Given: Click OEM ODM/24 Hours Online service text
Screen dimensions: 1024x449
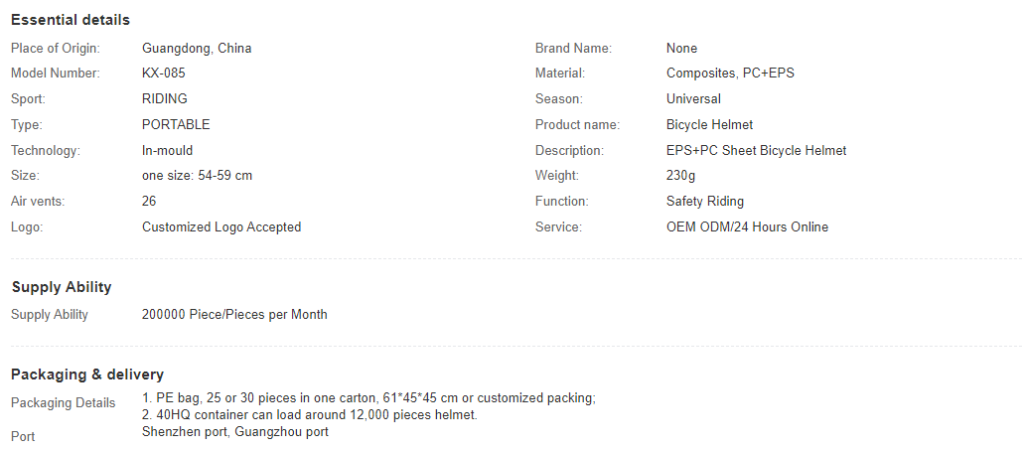Looking at the screenshot, I should tap(747, 227).
